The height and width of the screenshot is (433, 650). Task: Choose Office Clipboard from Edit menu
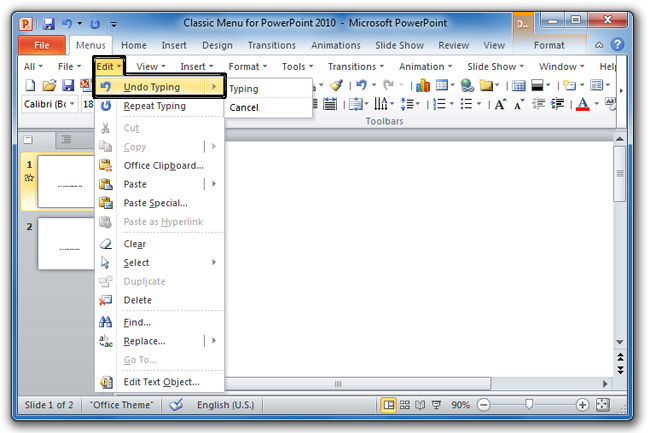coord(160,166)
